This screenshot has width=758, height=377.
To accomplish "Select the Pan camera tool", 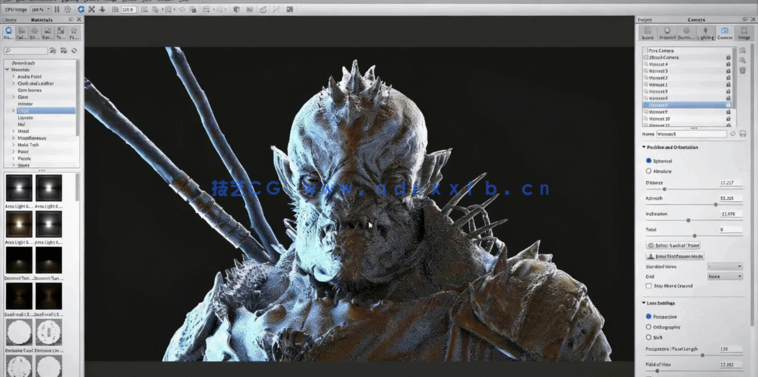I will click(x=91, y=9).
